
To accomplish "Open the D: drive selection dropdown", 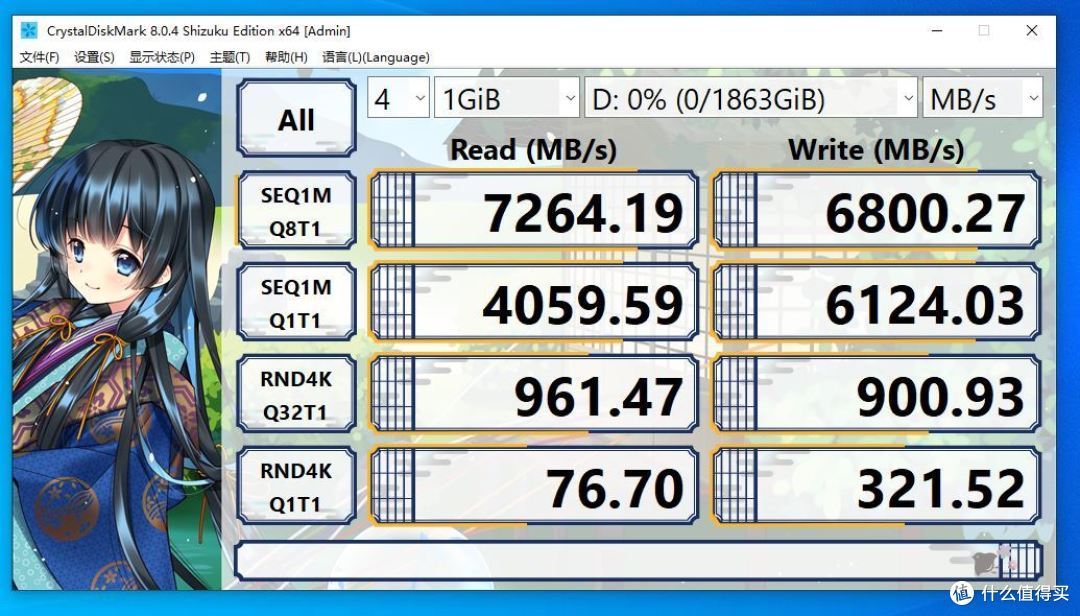I will [x=751, y=99].
